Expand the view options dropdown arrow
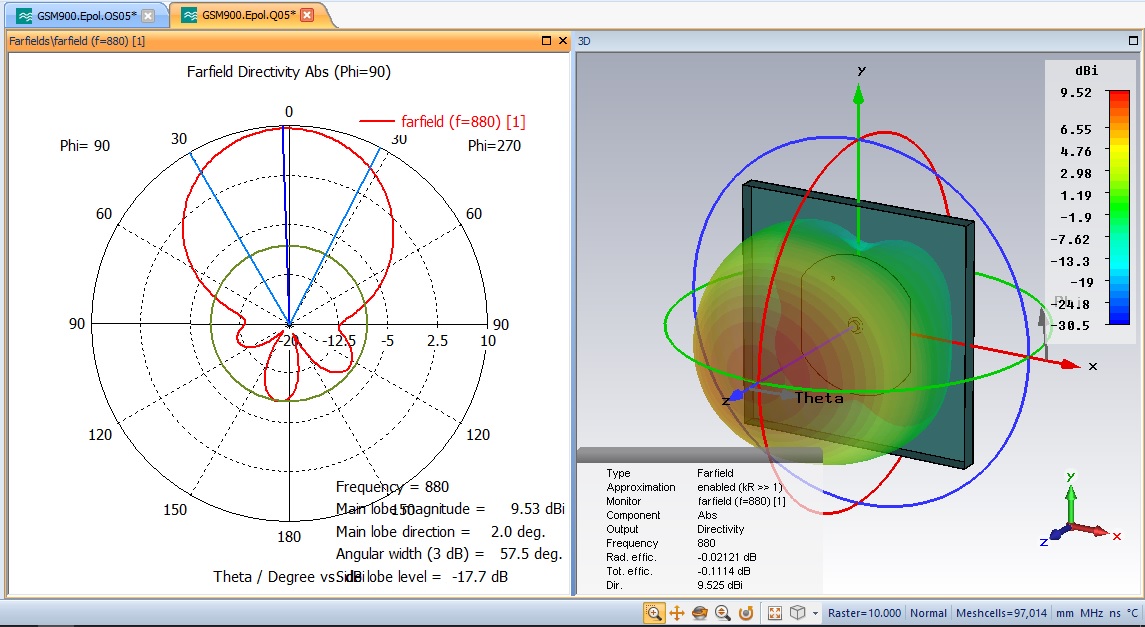The height and width of the screenshot is (627, 1145). [x=815, y=613]
